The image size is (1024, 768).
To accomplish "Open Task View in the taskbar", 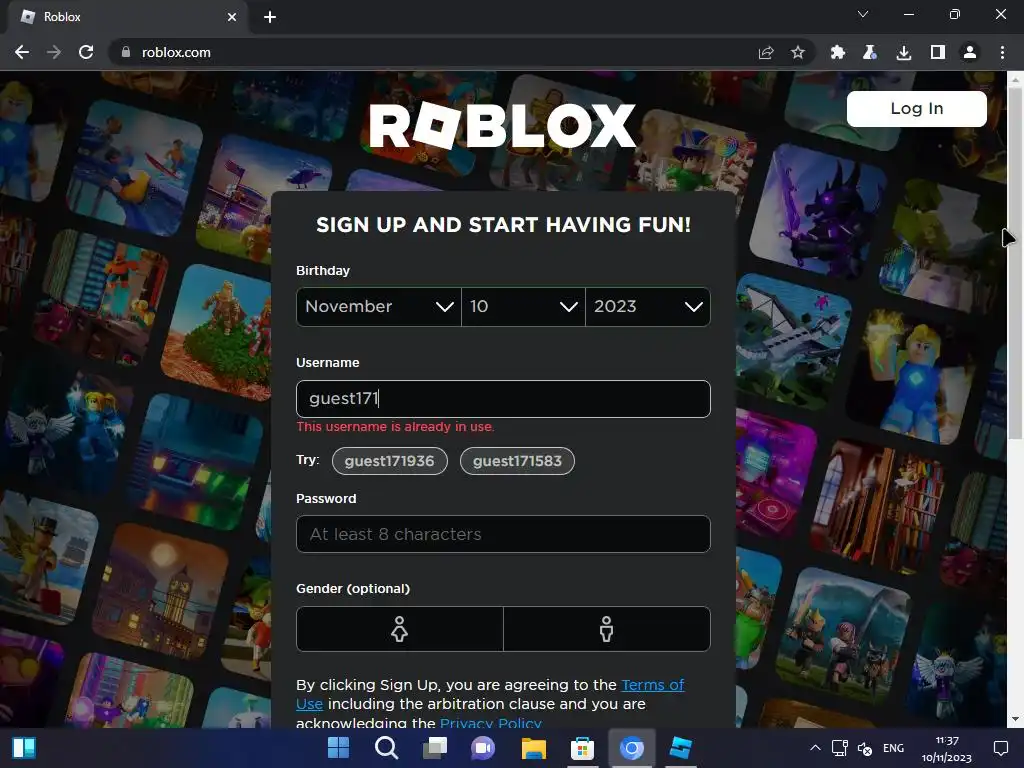I will click(x=435, y=747).
